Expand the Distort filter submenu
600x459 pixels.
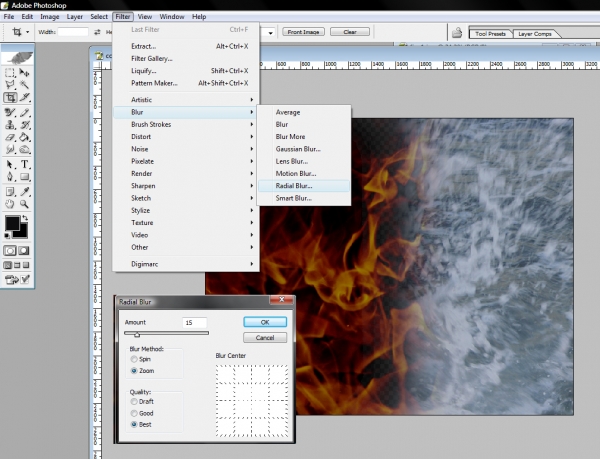[x=186, y=137]
